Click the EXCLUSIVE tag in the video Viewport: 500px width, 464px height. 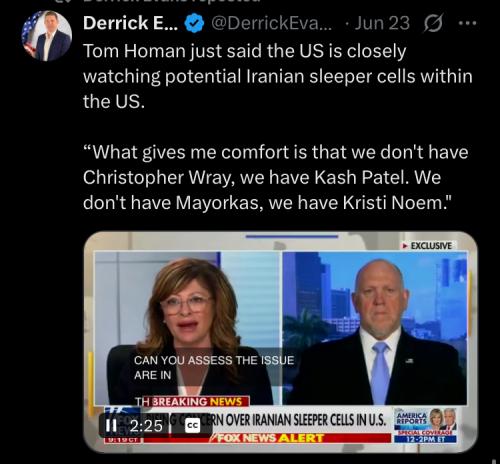[427, 246]
